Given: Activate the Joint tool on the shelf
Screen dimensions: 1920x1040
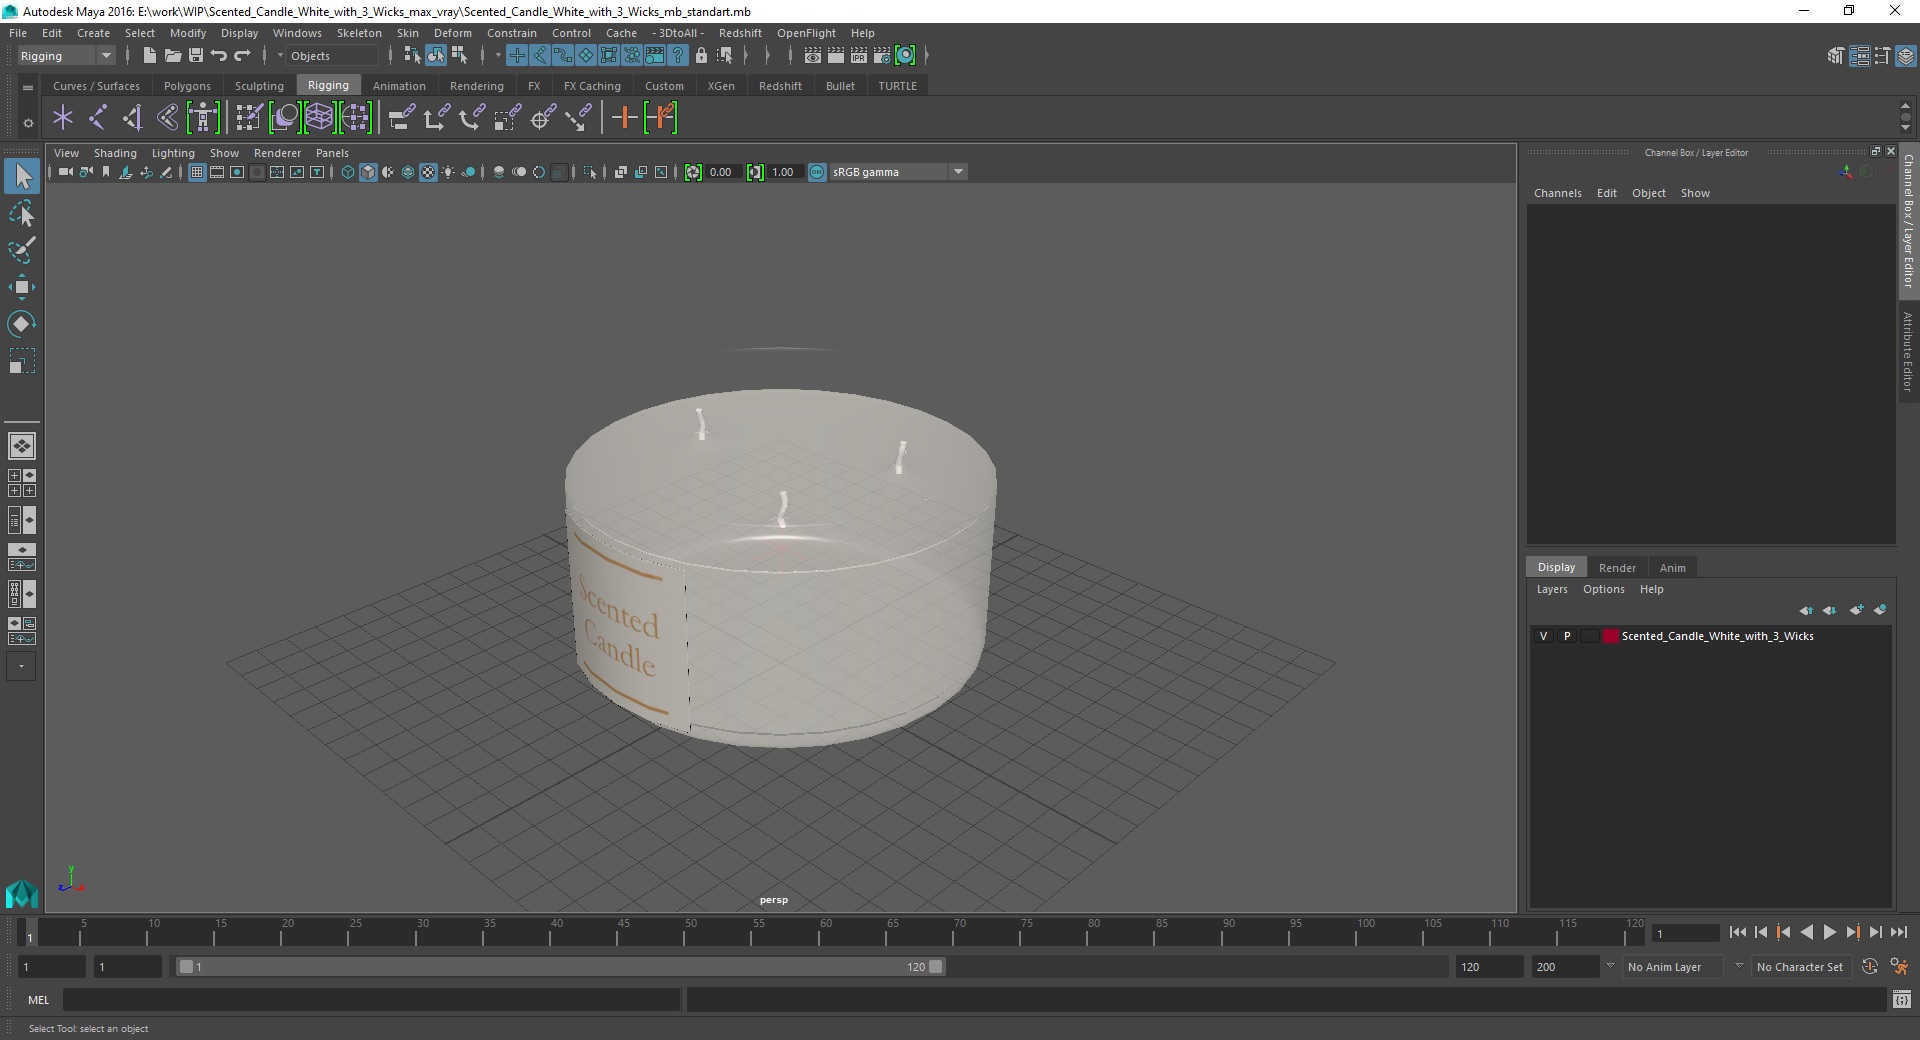Looking at the screenshot, I should click(98, 118).
